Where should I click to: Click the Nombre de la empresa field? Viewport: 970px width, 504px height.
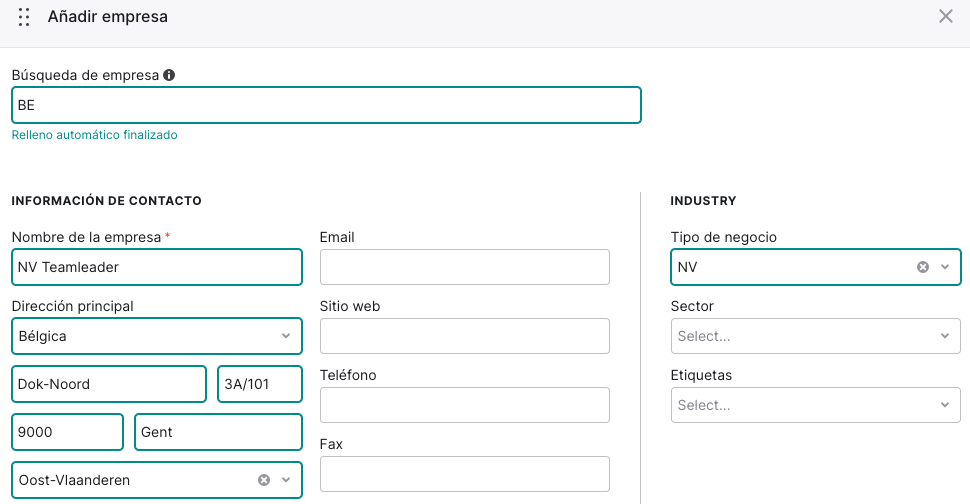[157, 267]
